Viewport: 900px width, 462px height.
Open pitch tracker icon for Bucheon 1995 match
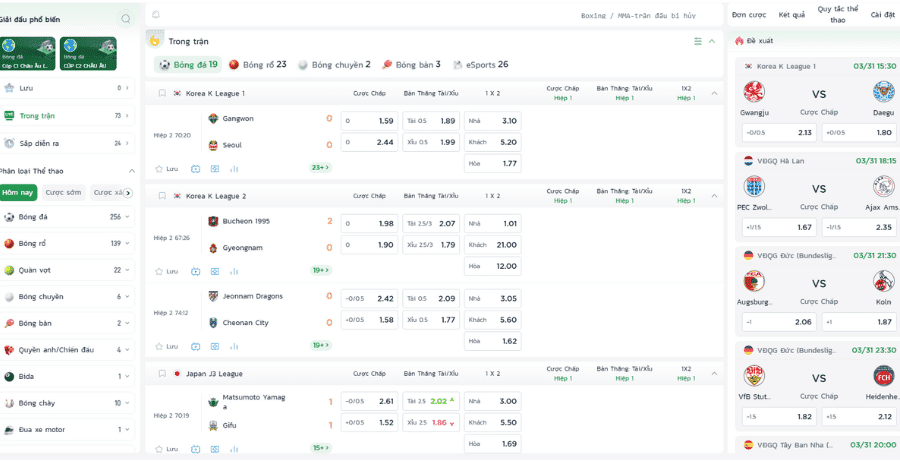point(215,271)
